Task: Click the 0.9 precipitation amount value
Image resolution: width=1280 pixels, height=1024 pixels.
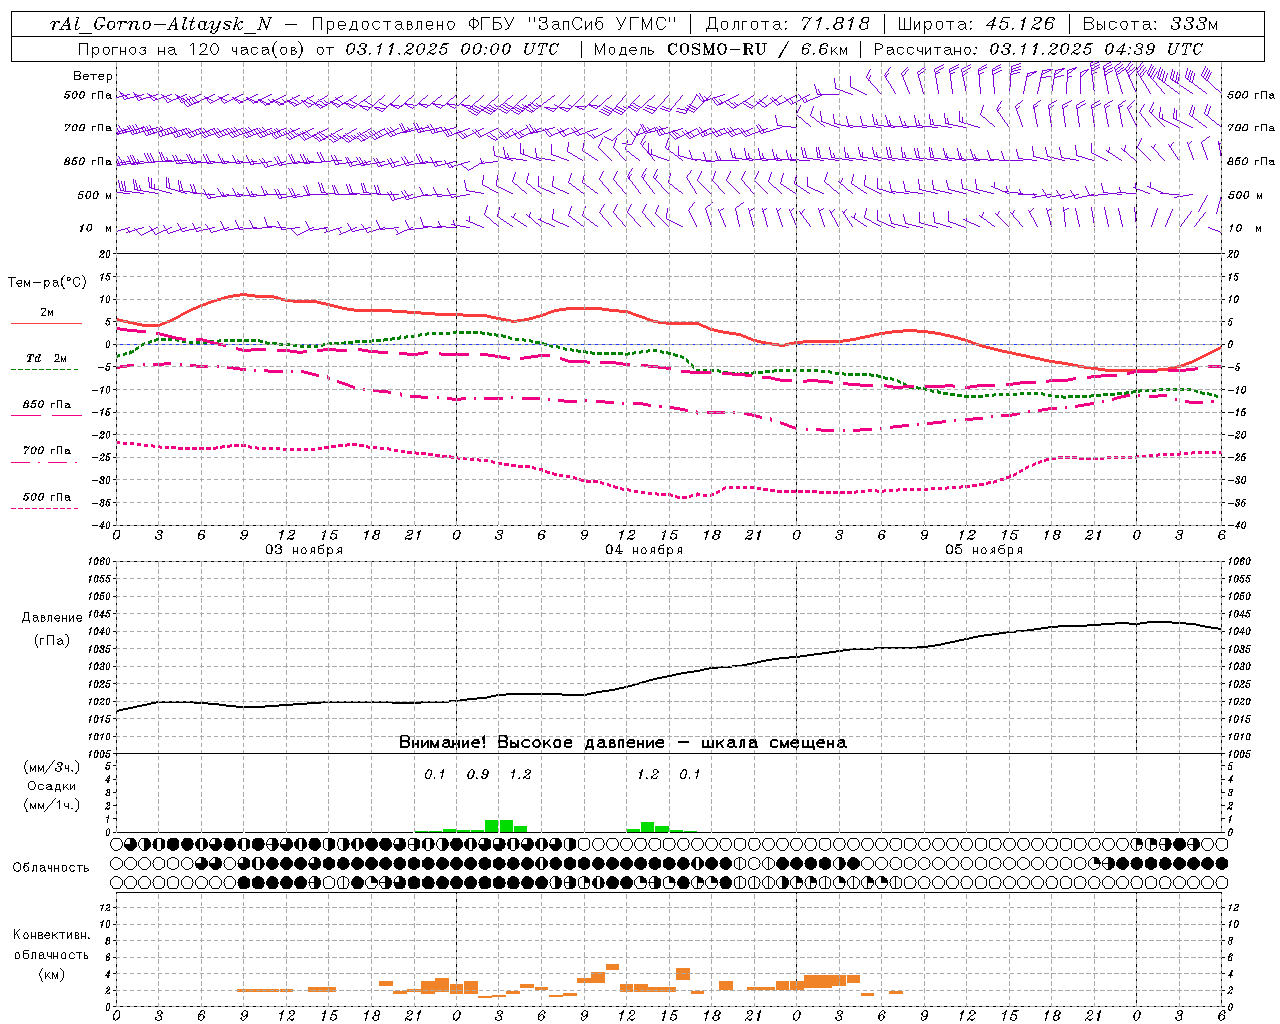Action: (478, 775)
